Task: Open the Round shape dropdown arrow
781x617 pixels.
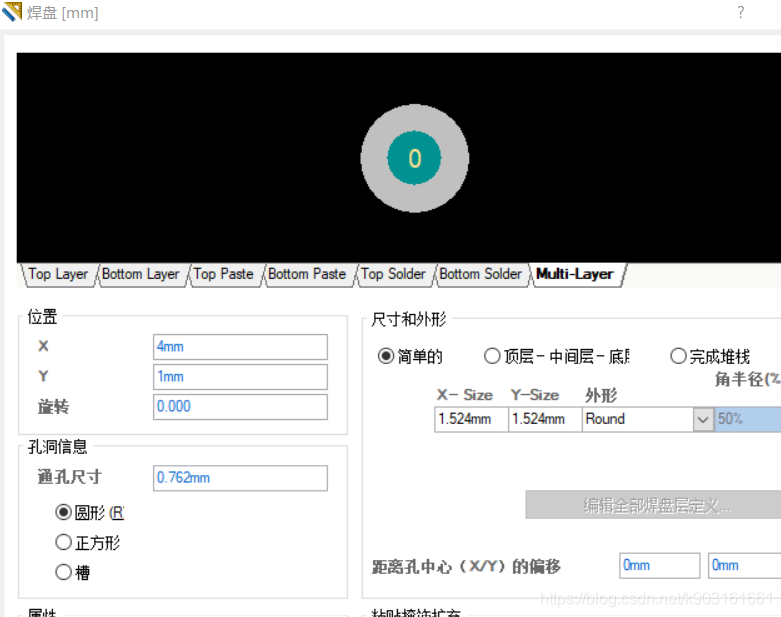Action: click(703, 419)
